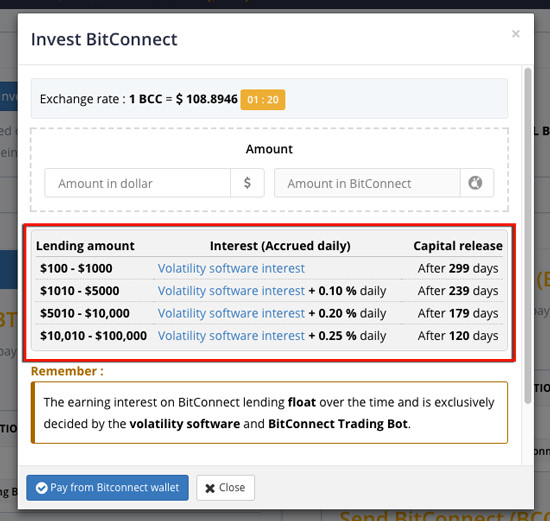The width and height of the screenshot is (550, 521).
Task: Focus the Amount in BitConnect input field
Action: (367, 183)
